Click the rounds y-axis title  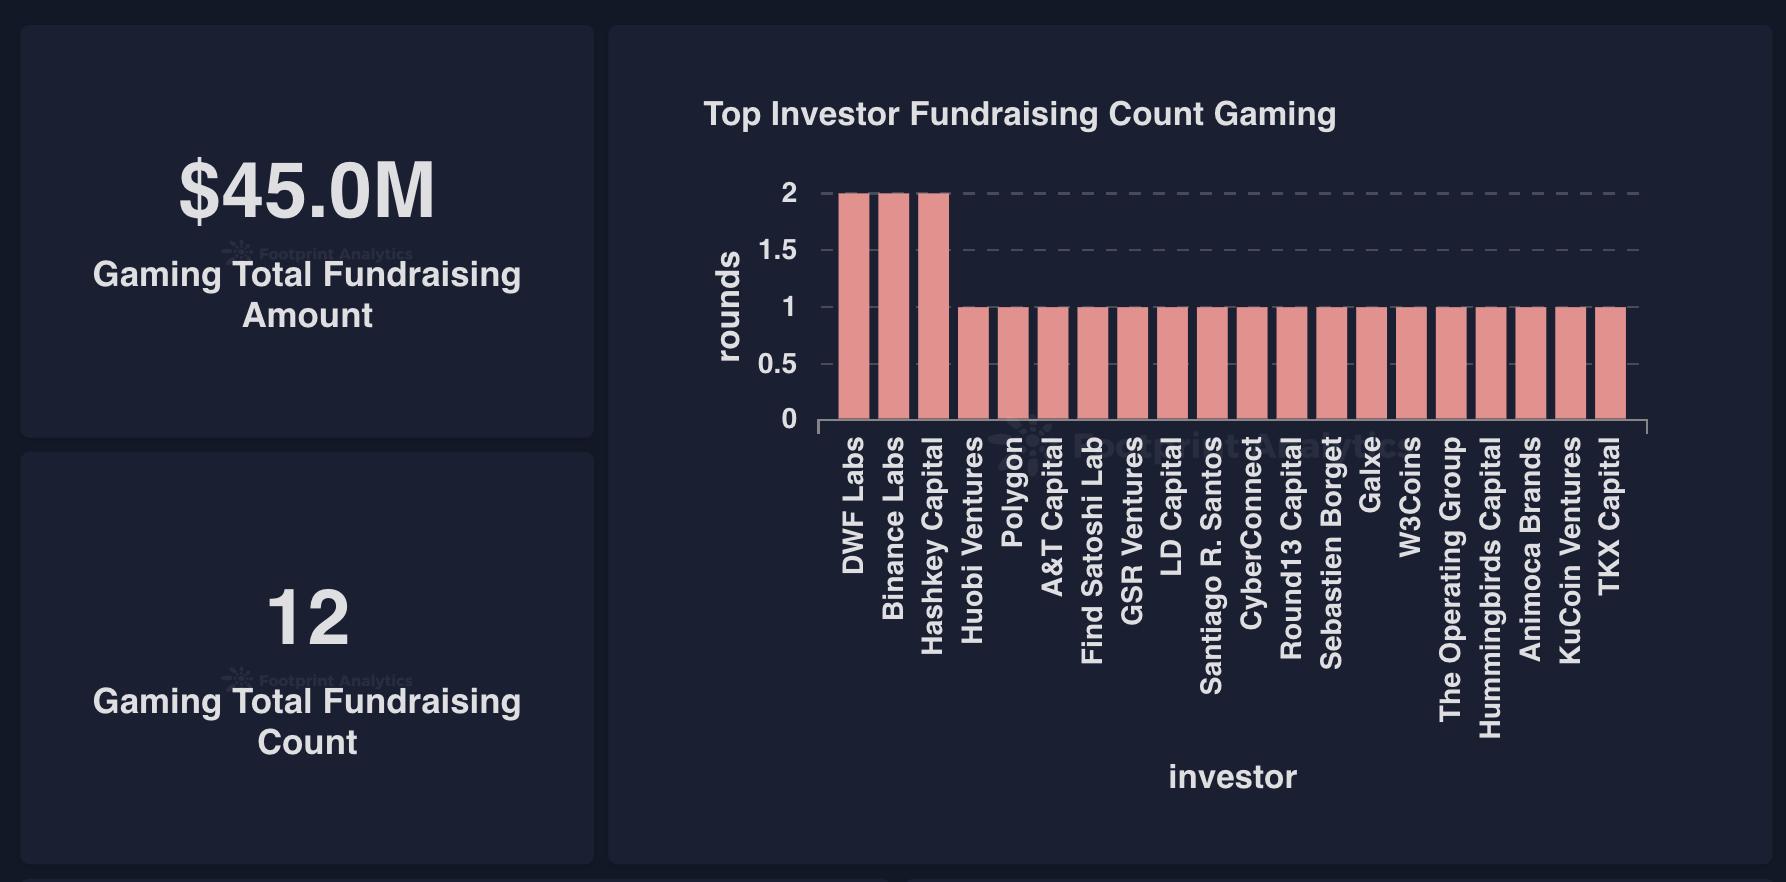tap(729, 306)
